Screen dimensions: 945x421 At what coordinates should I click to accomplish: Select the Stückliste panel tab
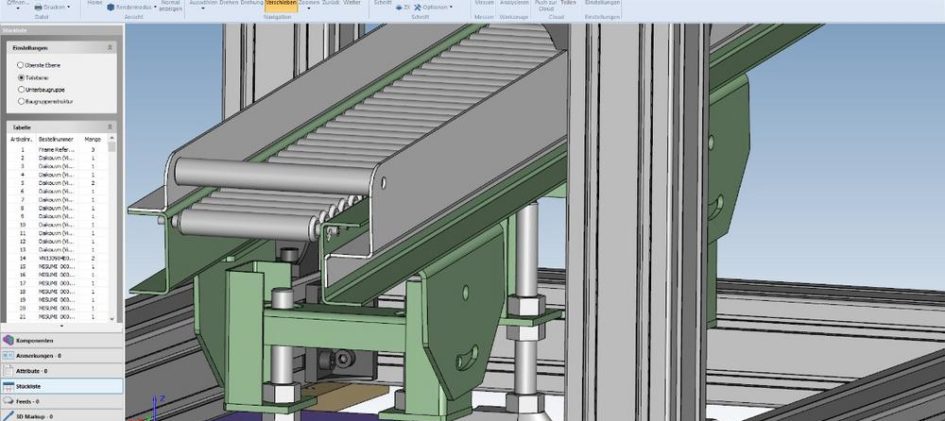click(x=60, y=385)
